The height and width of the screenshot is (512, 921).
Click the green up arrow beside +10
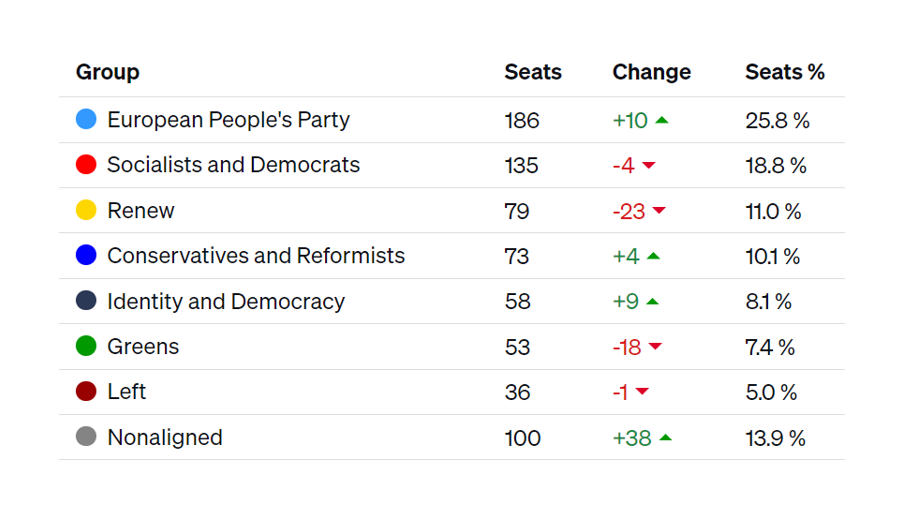(x=662, y=120)
